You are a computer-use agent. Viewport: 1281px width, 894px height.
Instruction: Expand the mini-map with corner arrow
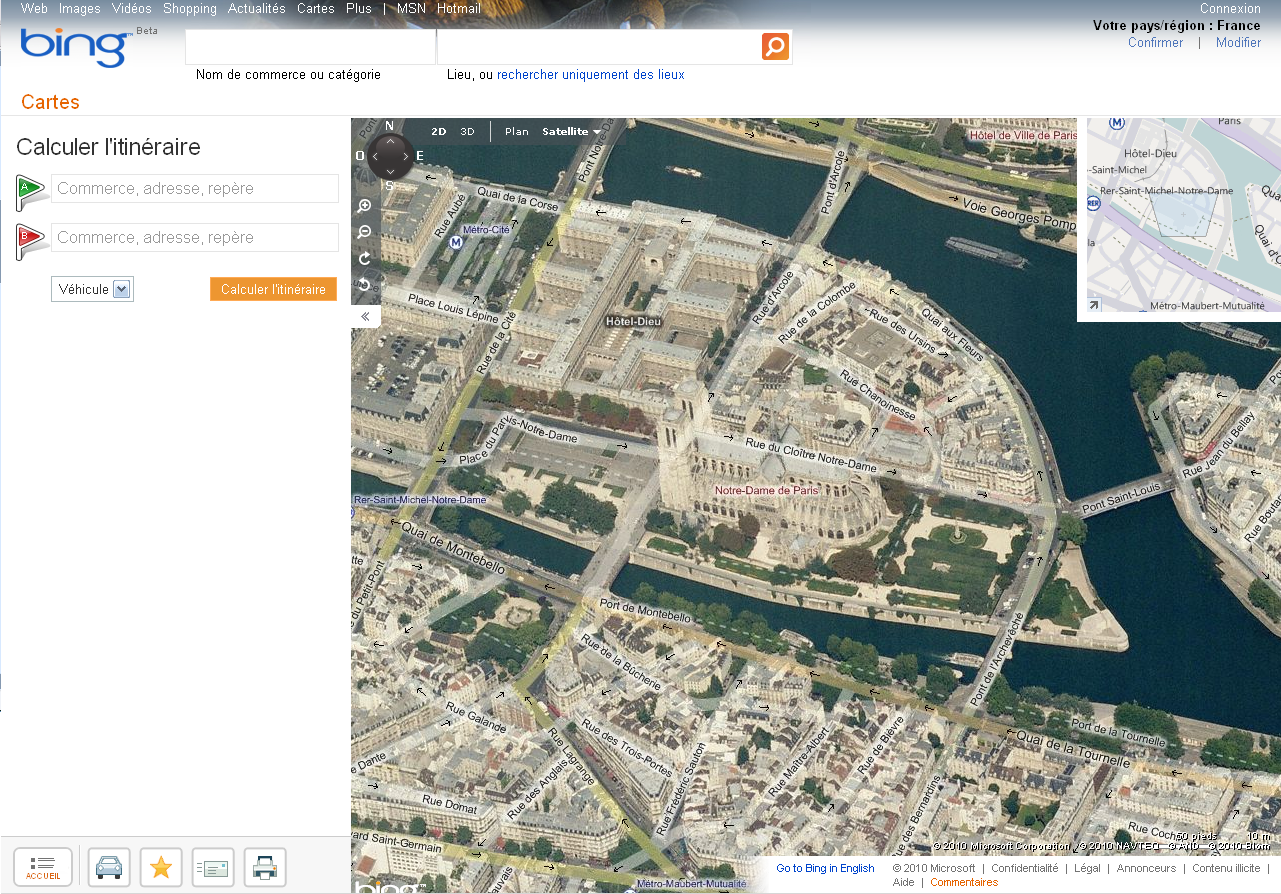tap(1094, 305)
